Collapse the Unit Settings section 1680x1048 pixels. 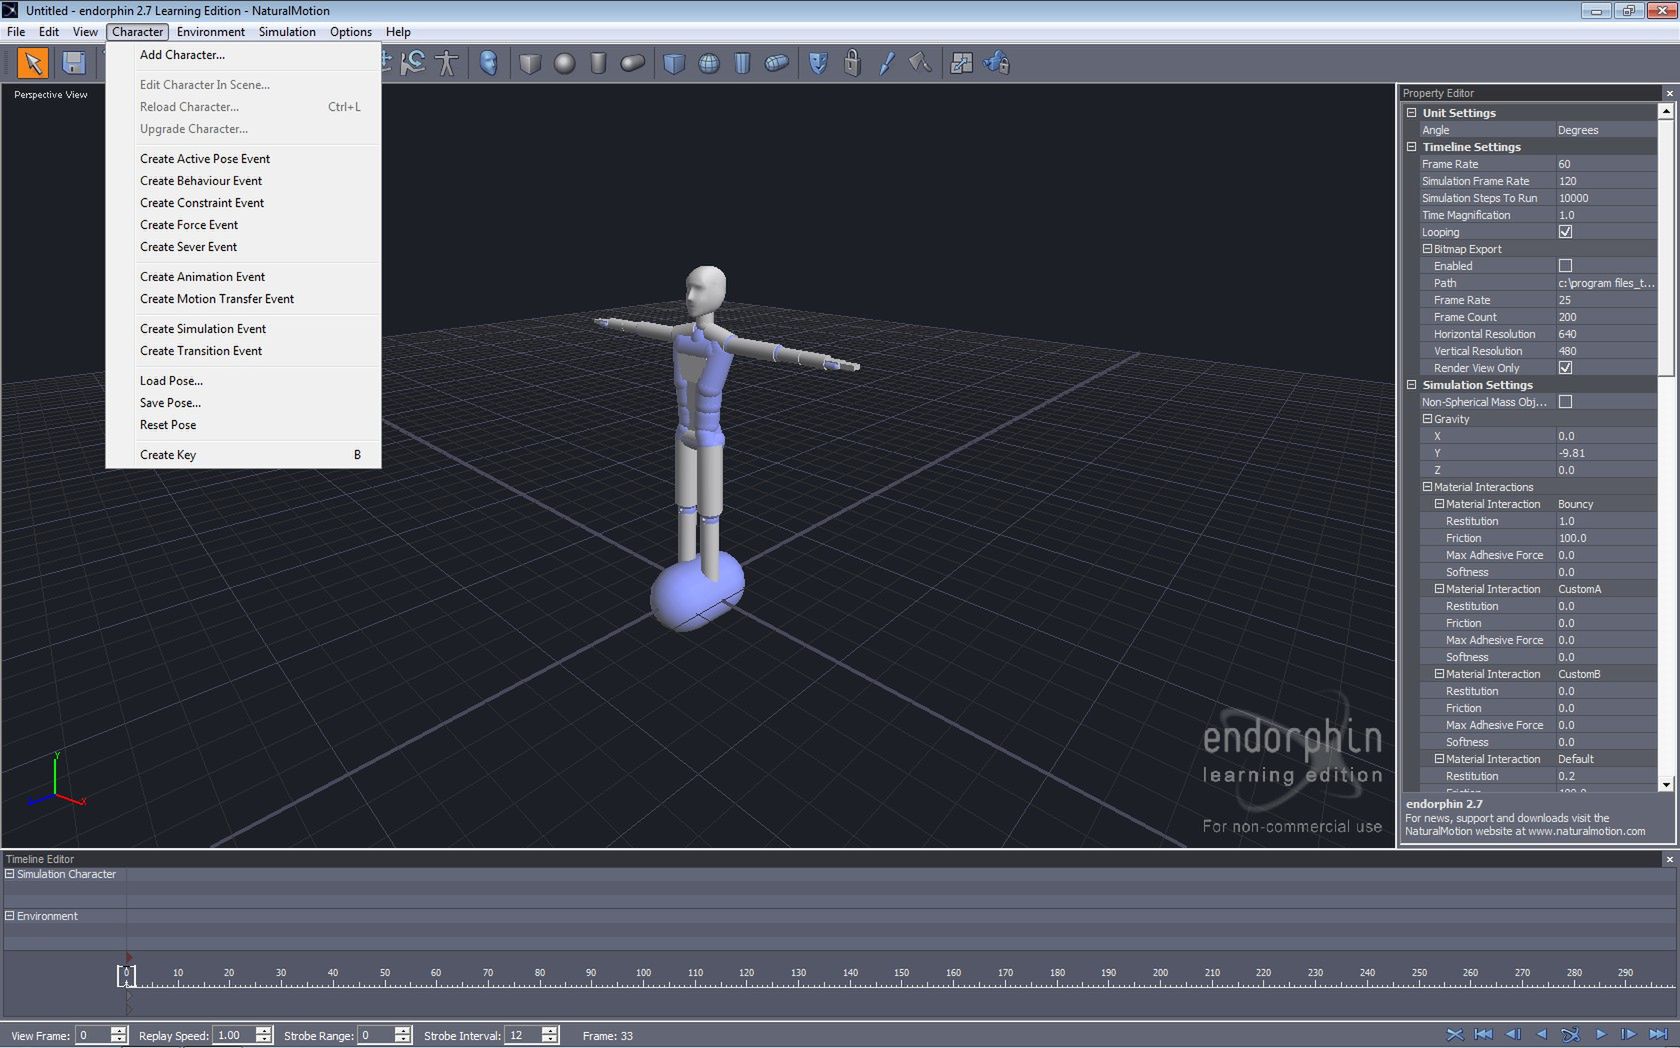pyautogui.click(x=1412, y=112)
